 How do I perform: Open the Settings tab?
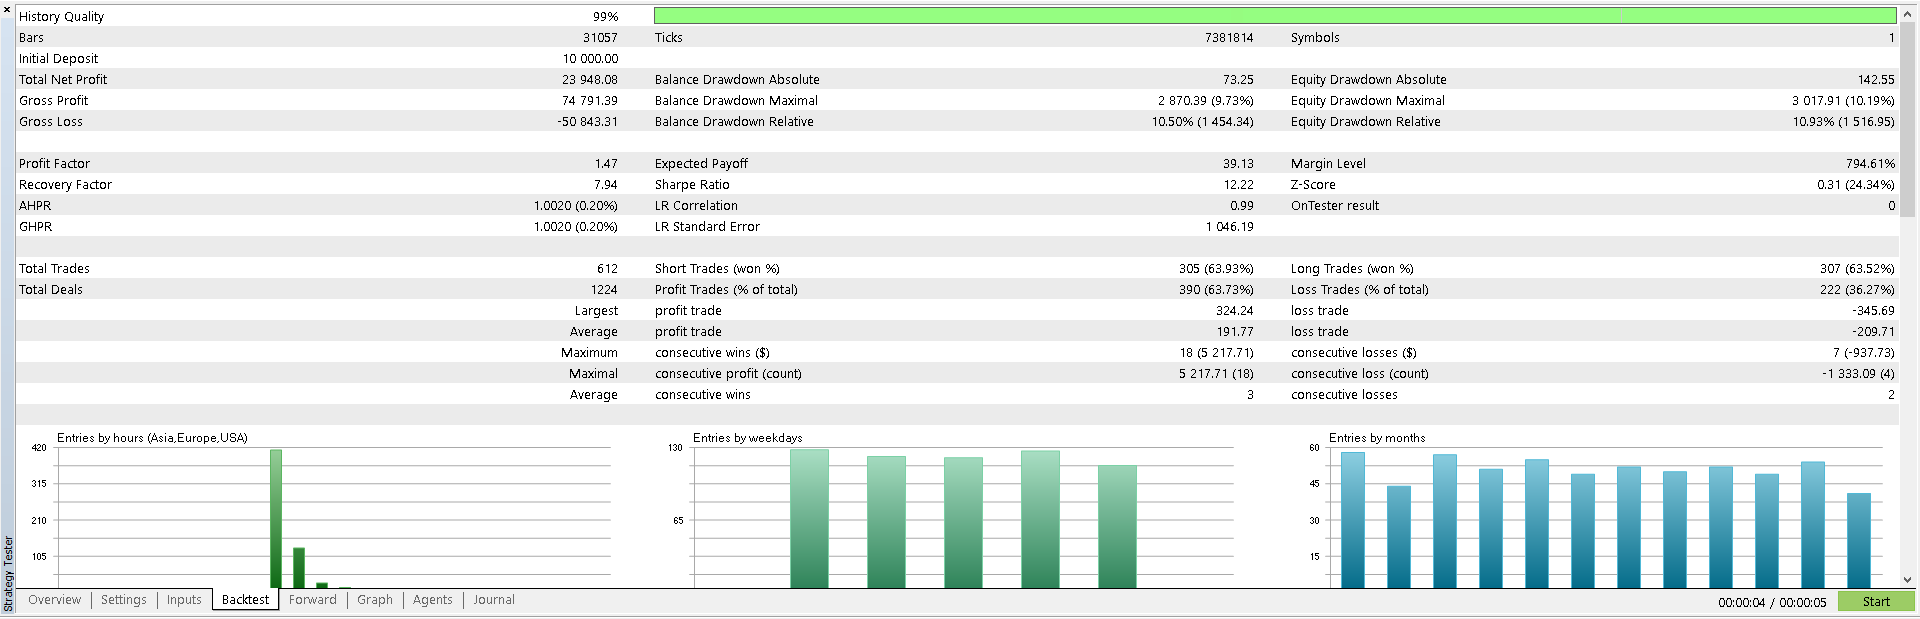coord(124,600)
